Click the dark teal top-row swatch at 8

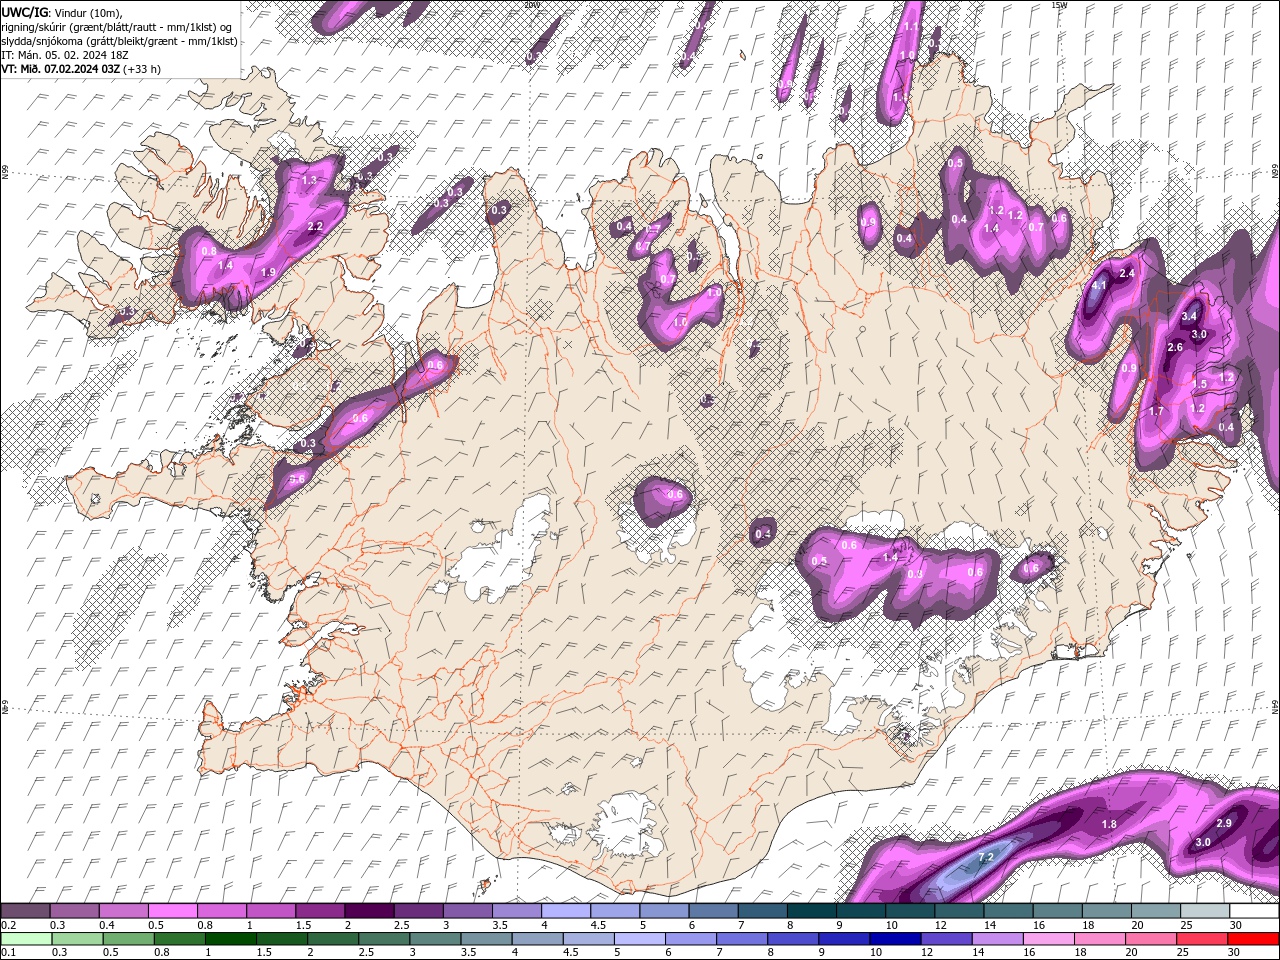[x=811, y=911]
